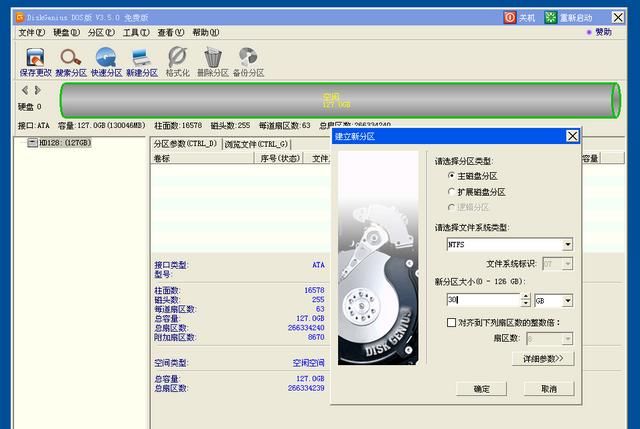
Task: Open the 搜索分区 search partition tool
Action: tap(71, 62)
